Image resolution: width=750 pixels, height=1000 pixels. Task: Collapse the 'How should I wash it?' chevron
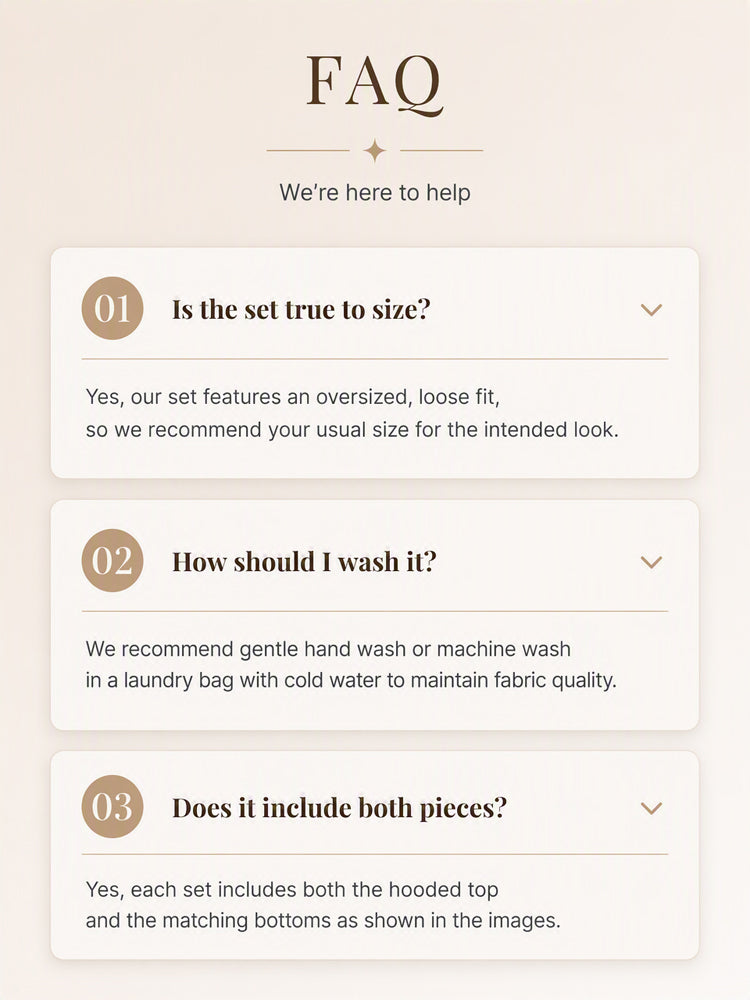[x=651, y=562]
